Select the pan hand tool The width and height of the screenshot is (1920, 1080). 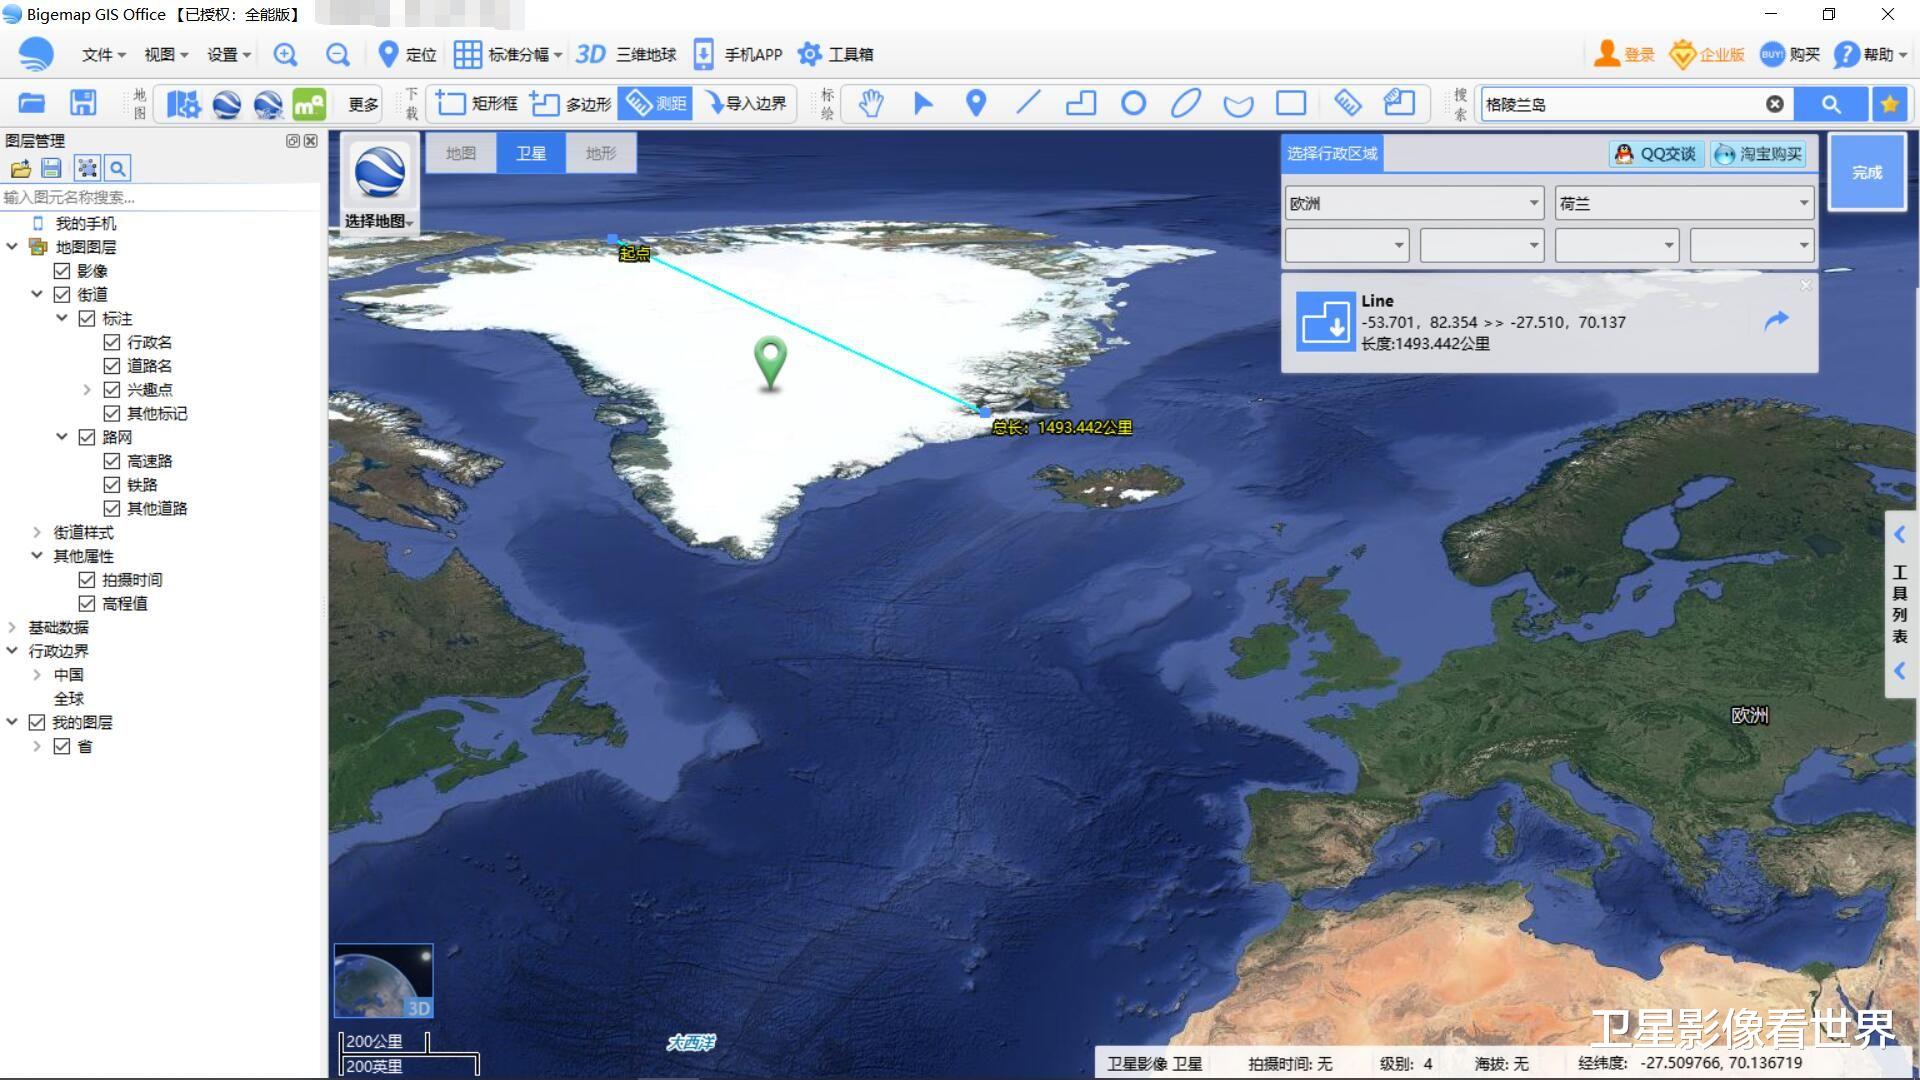tap(871, 103)
